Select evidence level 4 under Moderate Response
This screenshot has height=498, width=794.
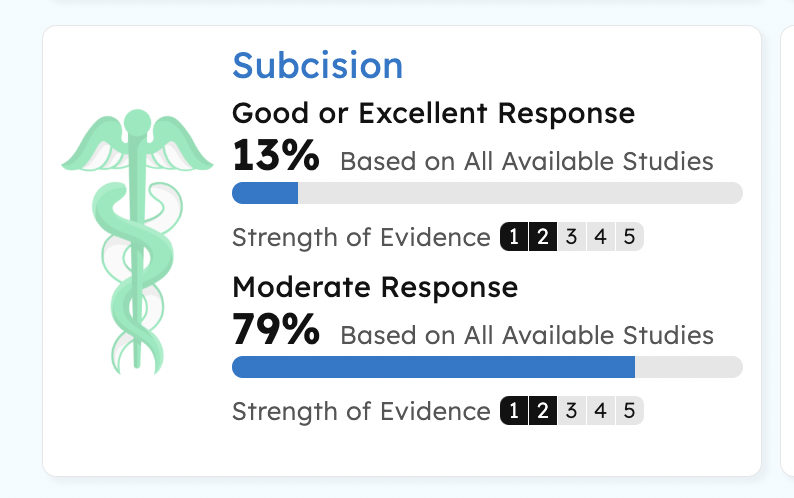(x=601, y=410)
